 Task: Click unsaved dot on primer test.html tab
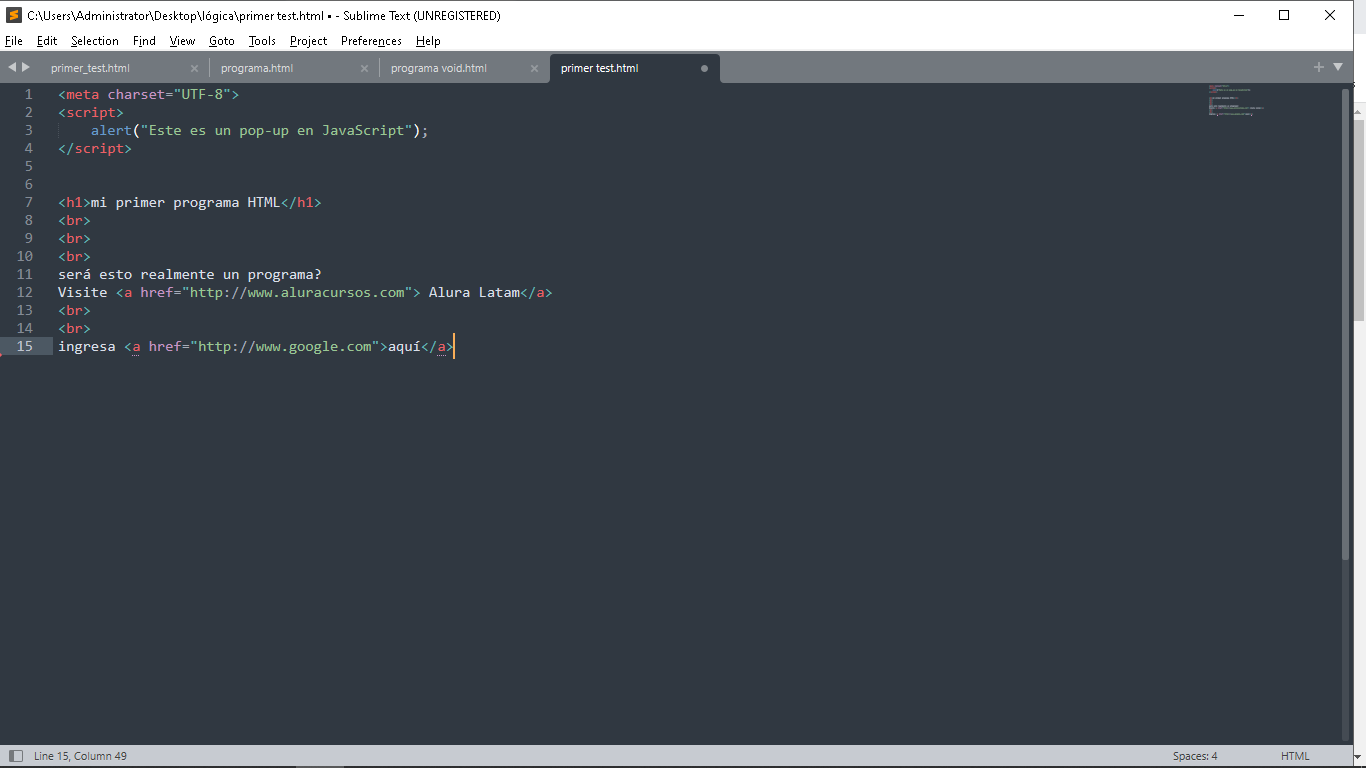tap(704, 69)
